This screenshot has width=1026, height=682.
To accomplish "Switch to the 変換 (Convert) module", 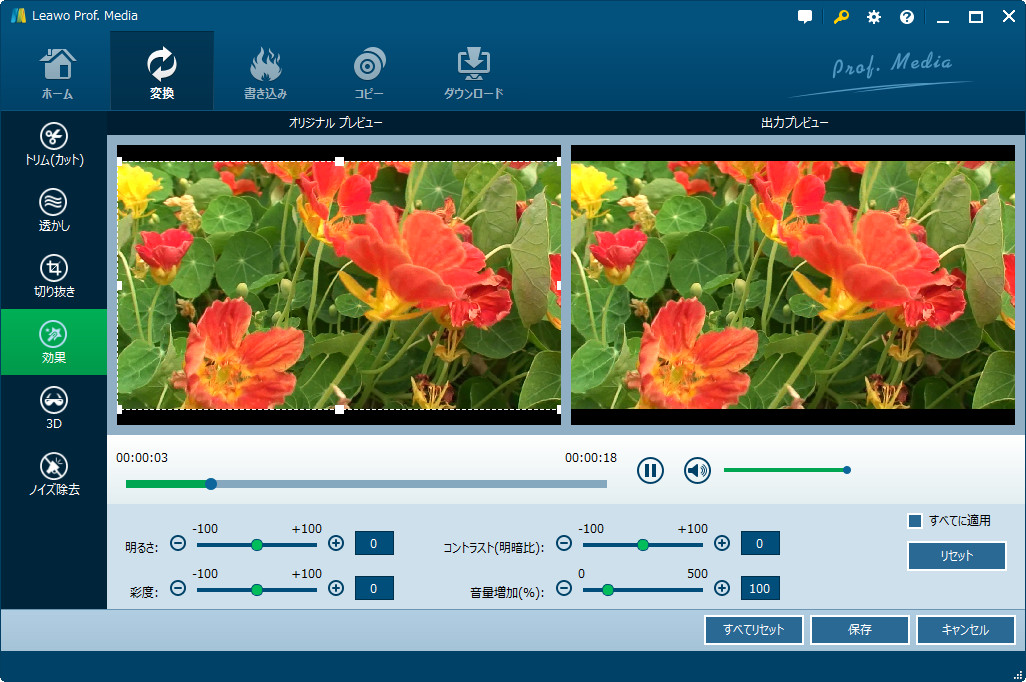I will pyautogui.click(x=162, y=72).
